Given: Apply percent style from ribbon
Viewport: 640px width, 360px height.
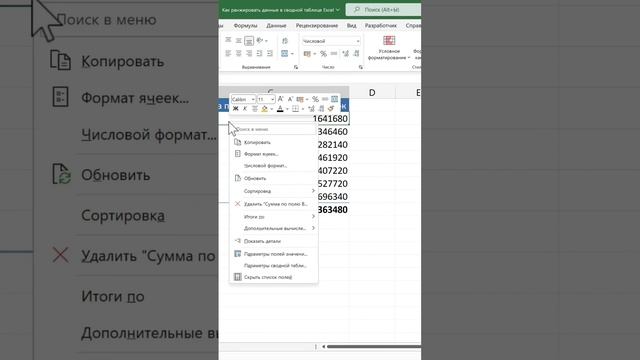Looking at the screenshot, I should click(x=323, y=54).
